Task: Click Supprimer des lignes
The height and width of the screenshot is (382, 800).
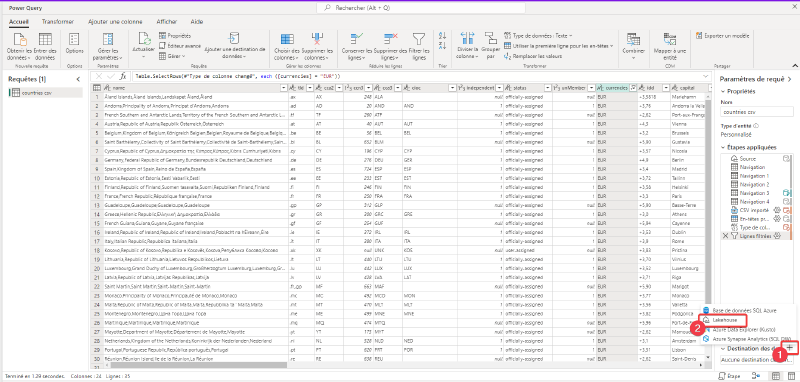Action: [390, 47]
